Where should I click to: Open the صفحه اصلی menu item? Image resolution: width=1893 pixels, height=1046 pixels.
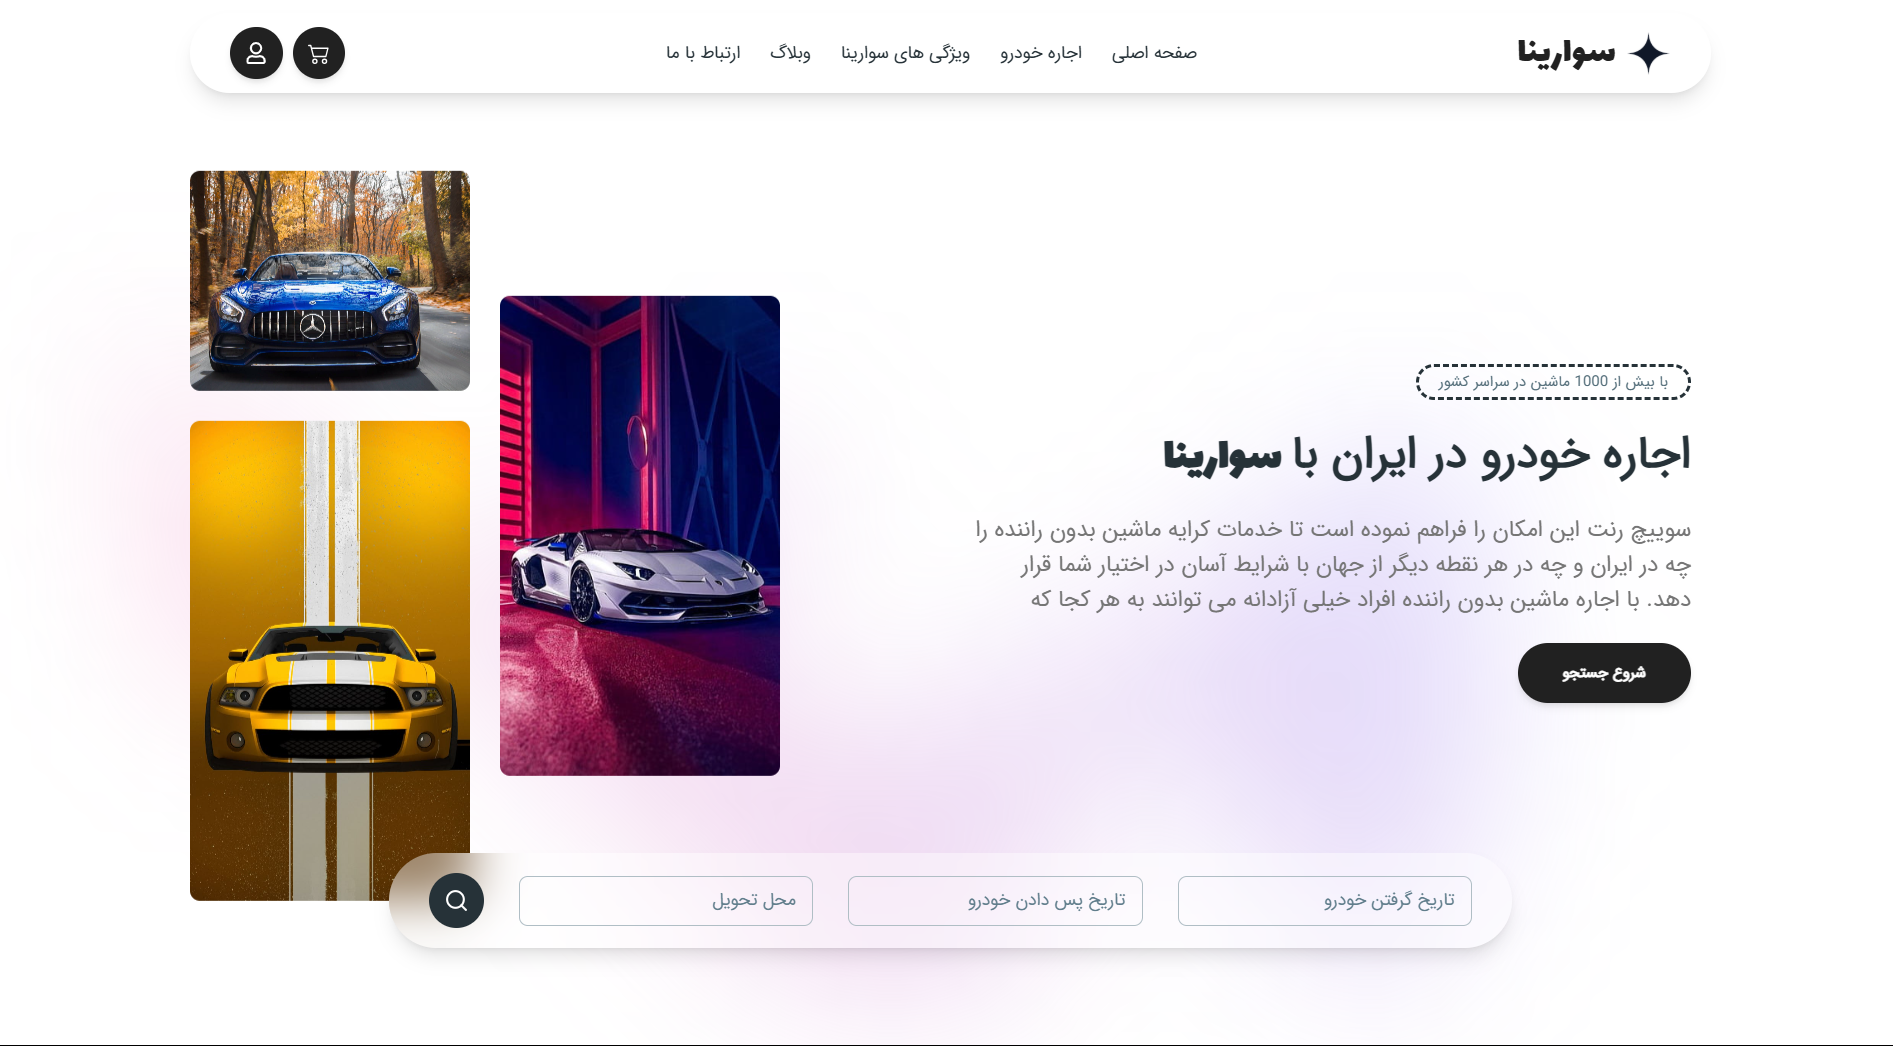pos(1154,53)
